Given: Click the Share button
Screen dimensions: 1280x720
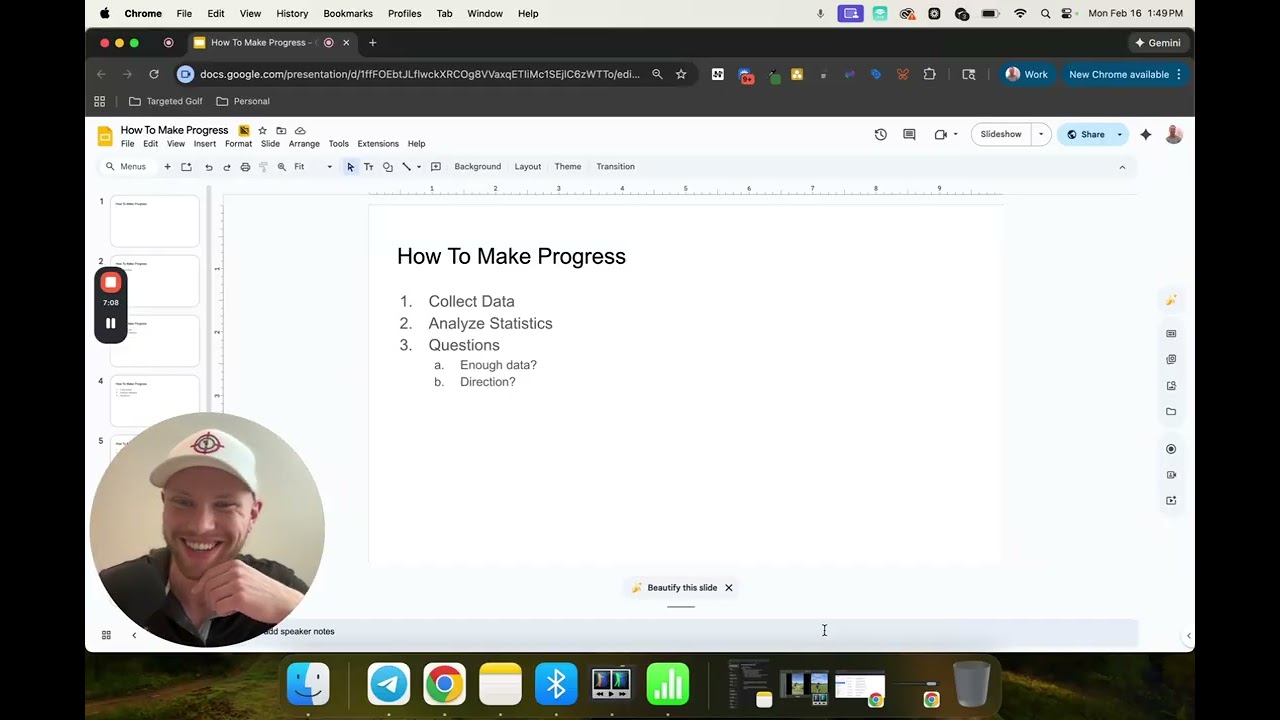Looking at the screenshot, I should click(1085, 134).
